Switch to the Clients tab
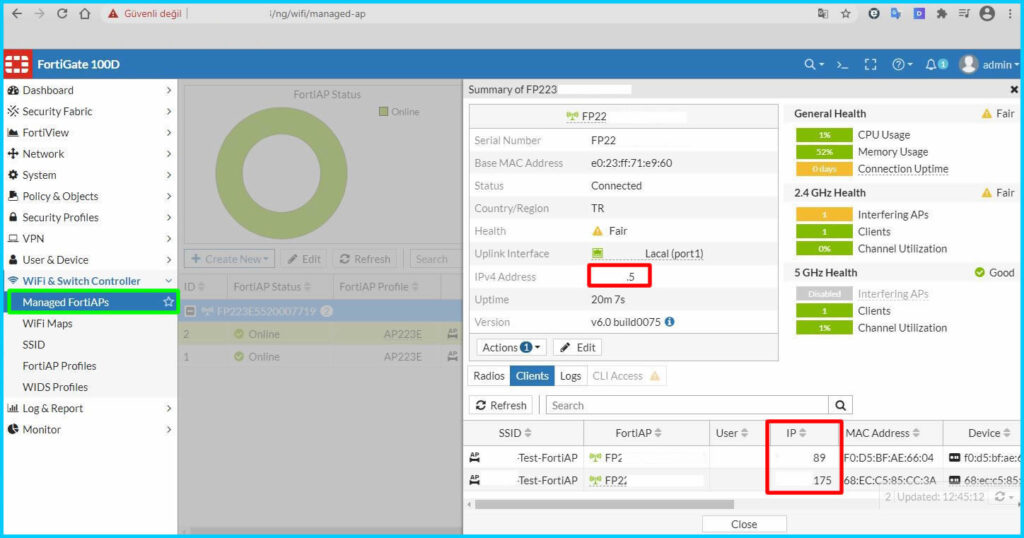Image resolution: width=1024 pixels, height=538 pixels. point(532,376)
